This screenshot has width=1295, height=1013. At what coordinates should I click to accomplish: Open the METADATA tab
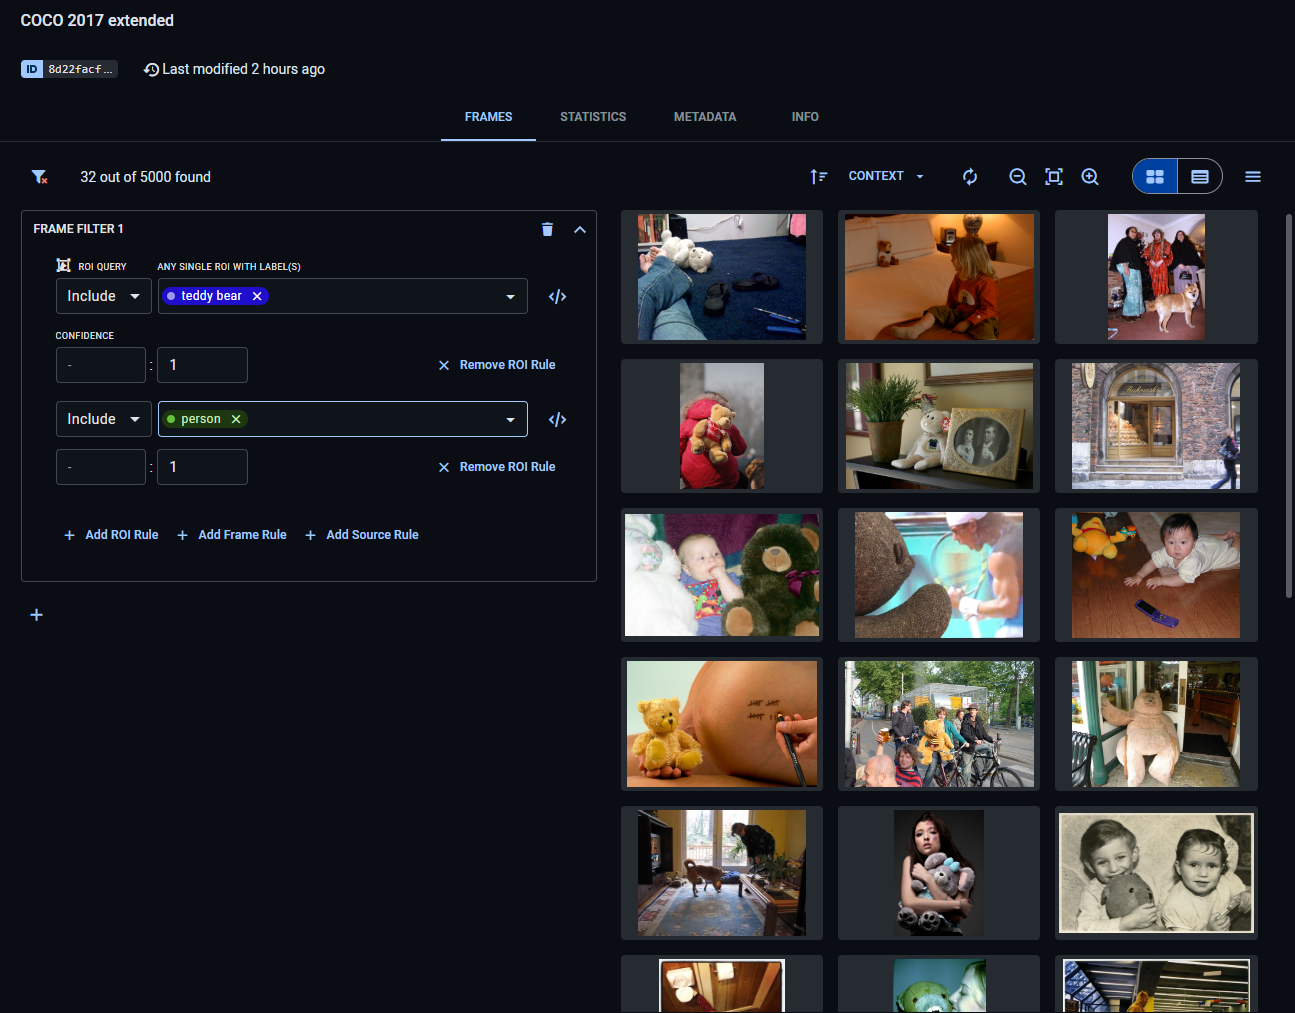pyautogui.click(x=704, y=117)
